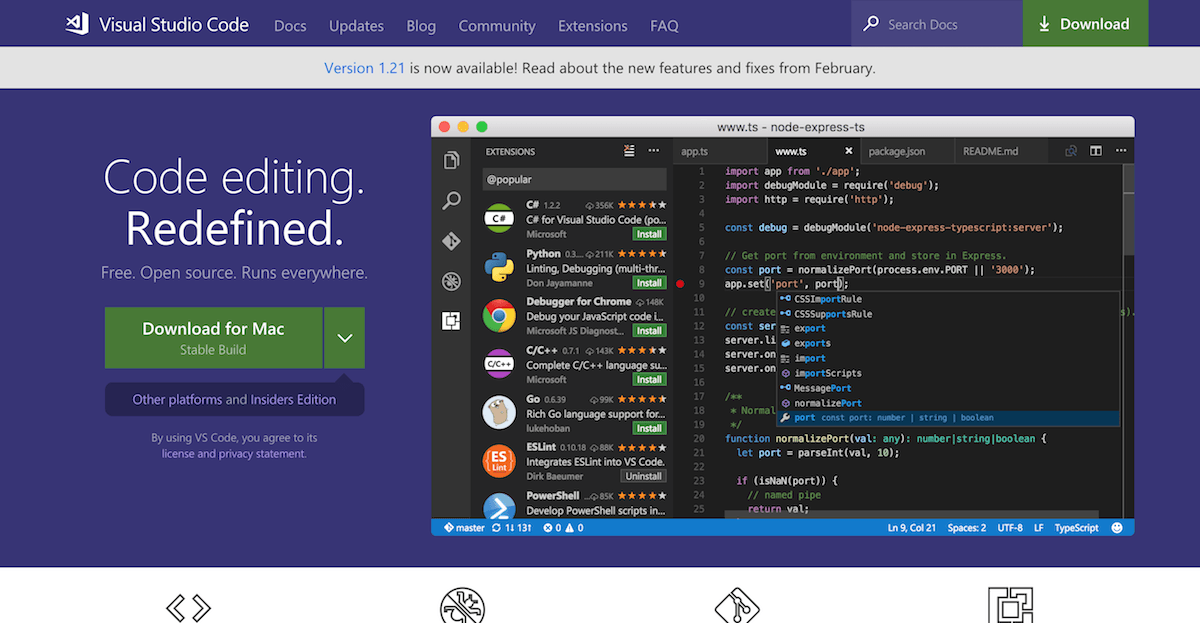
Task: Click the smiley feedback icon in status bar
Action: point(1117,527)
